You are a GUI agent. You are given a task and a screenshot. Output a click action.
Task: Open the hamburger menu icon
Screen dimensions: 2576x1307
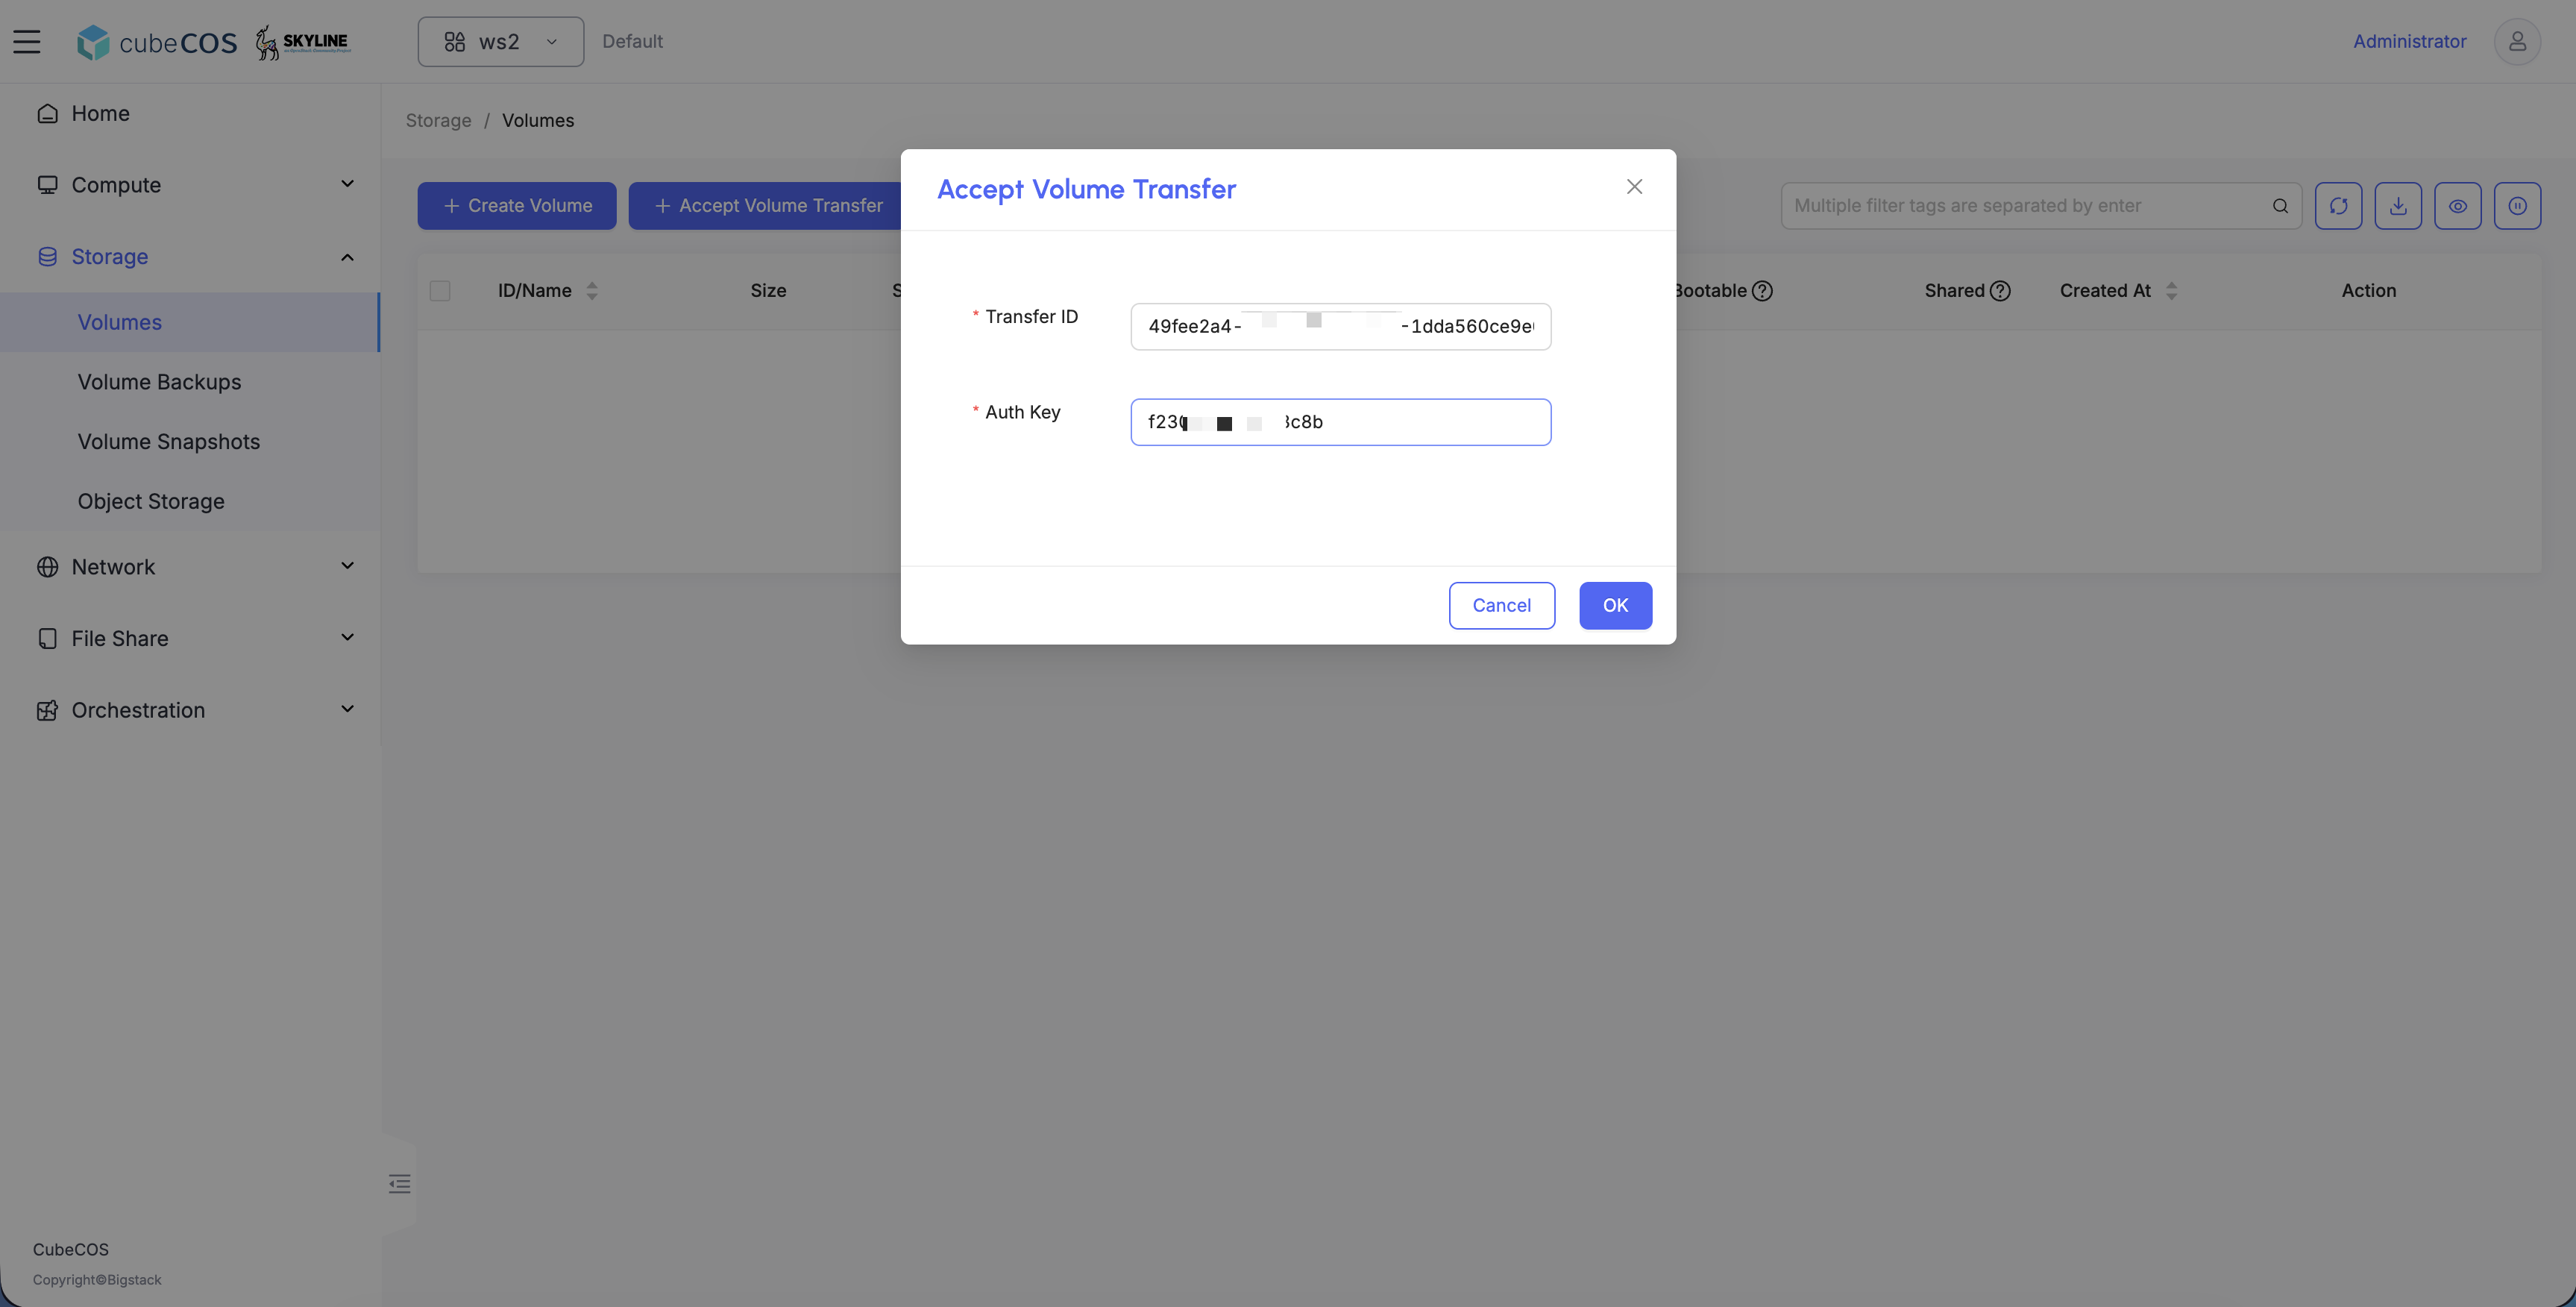point(27,41)
